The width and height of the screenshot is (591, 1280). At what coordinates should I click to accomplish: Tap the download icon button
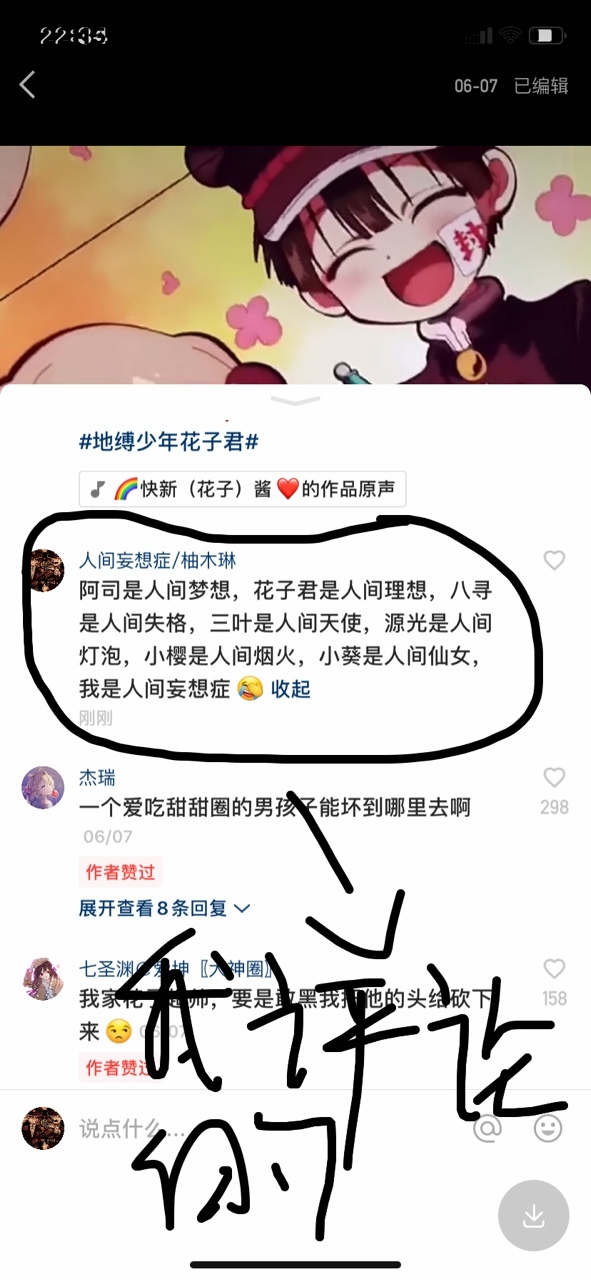coord(534,1216)
